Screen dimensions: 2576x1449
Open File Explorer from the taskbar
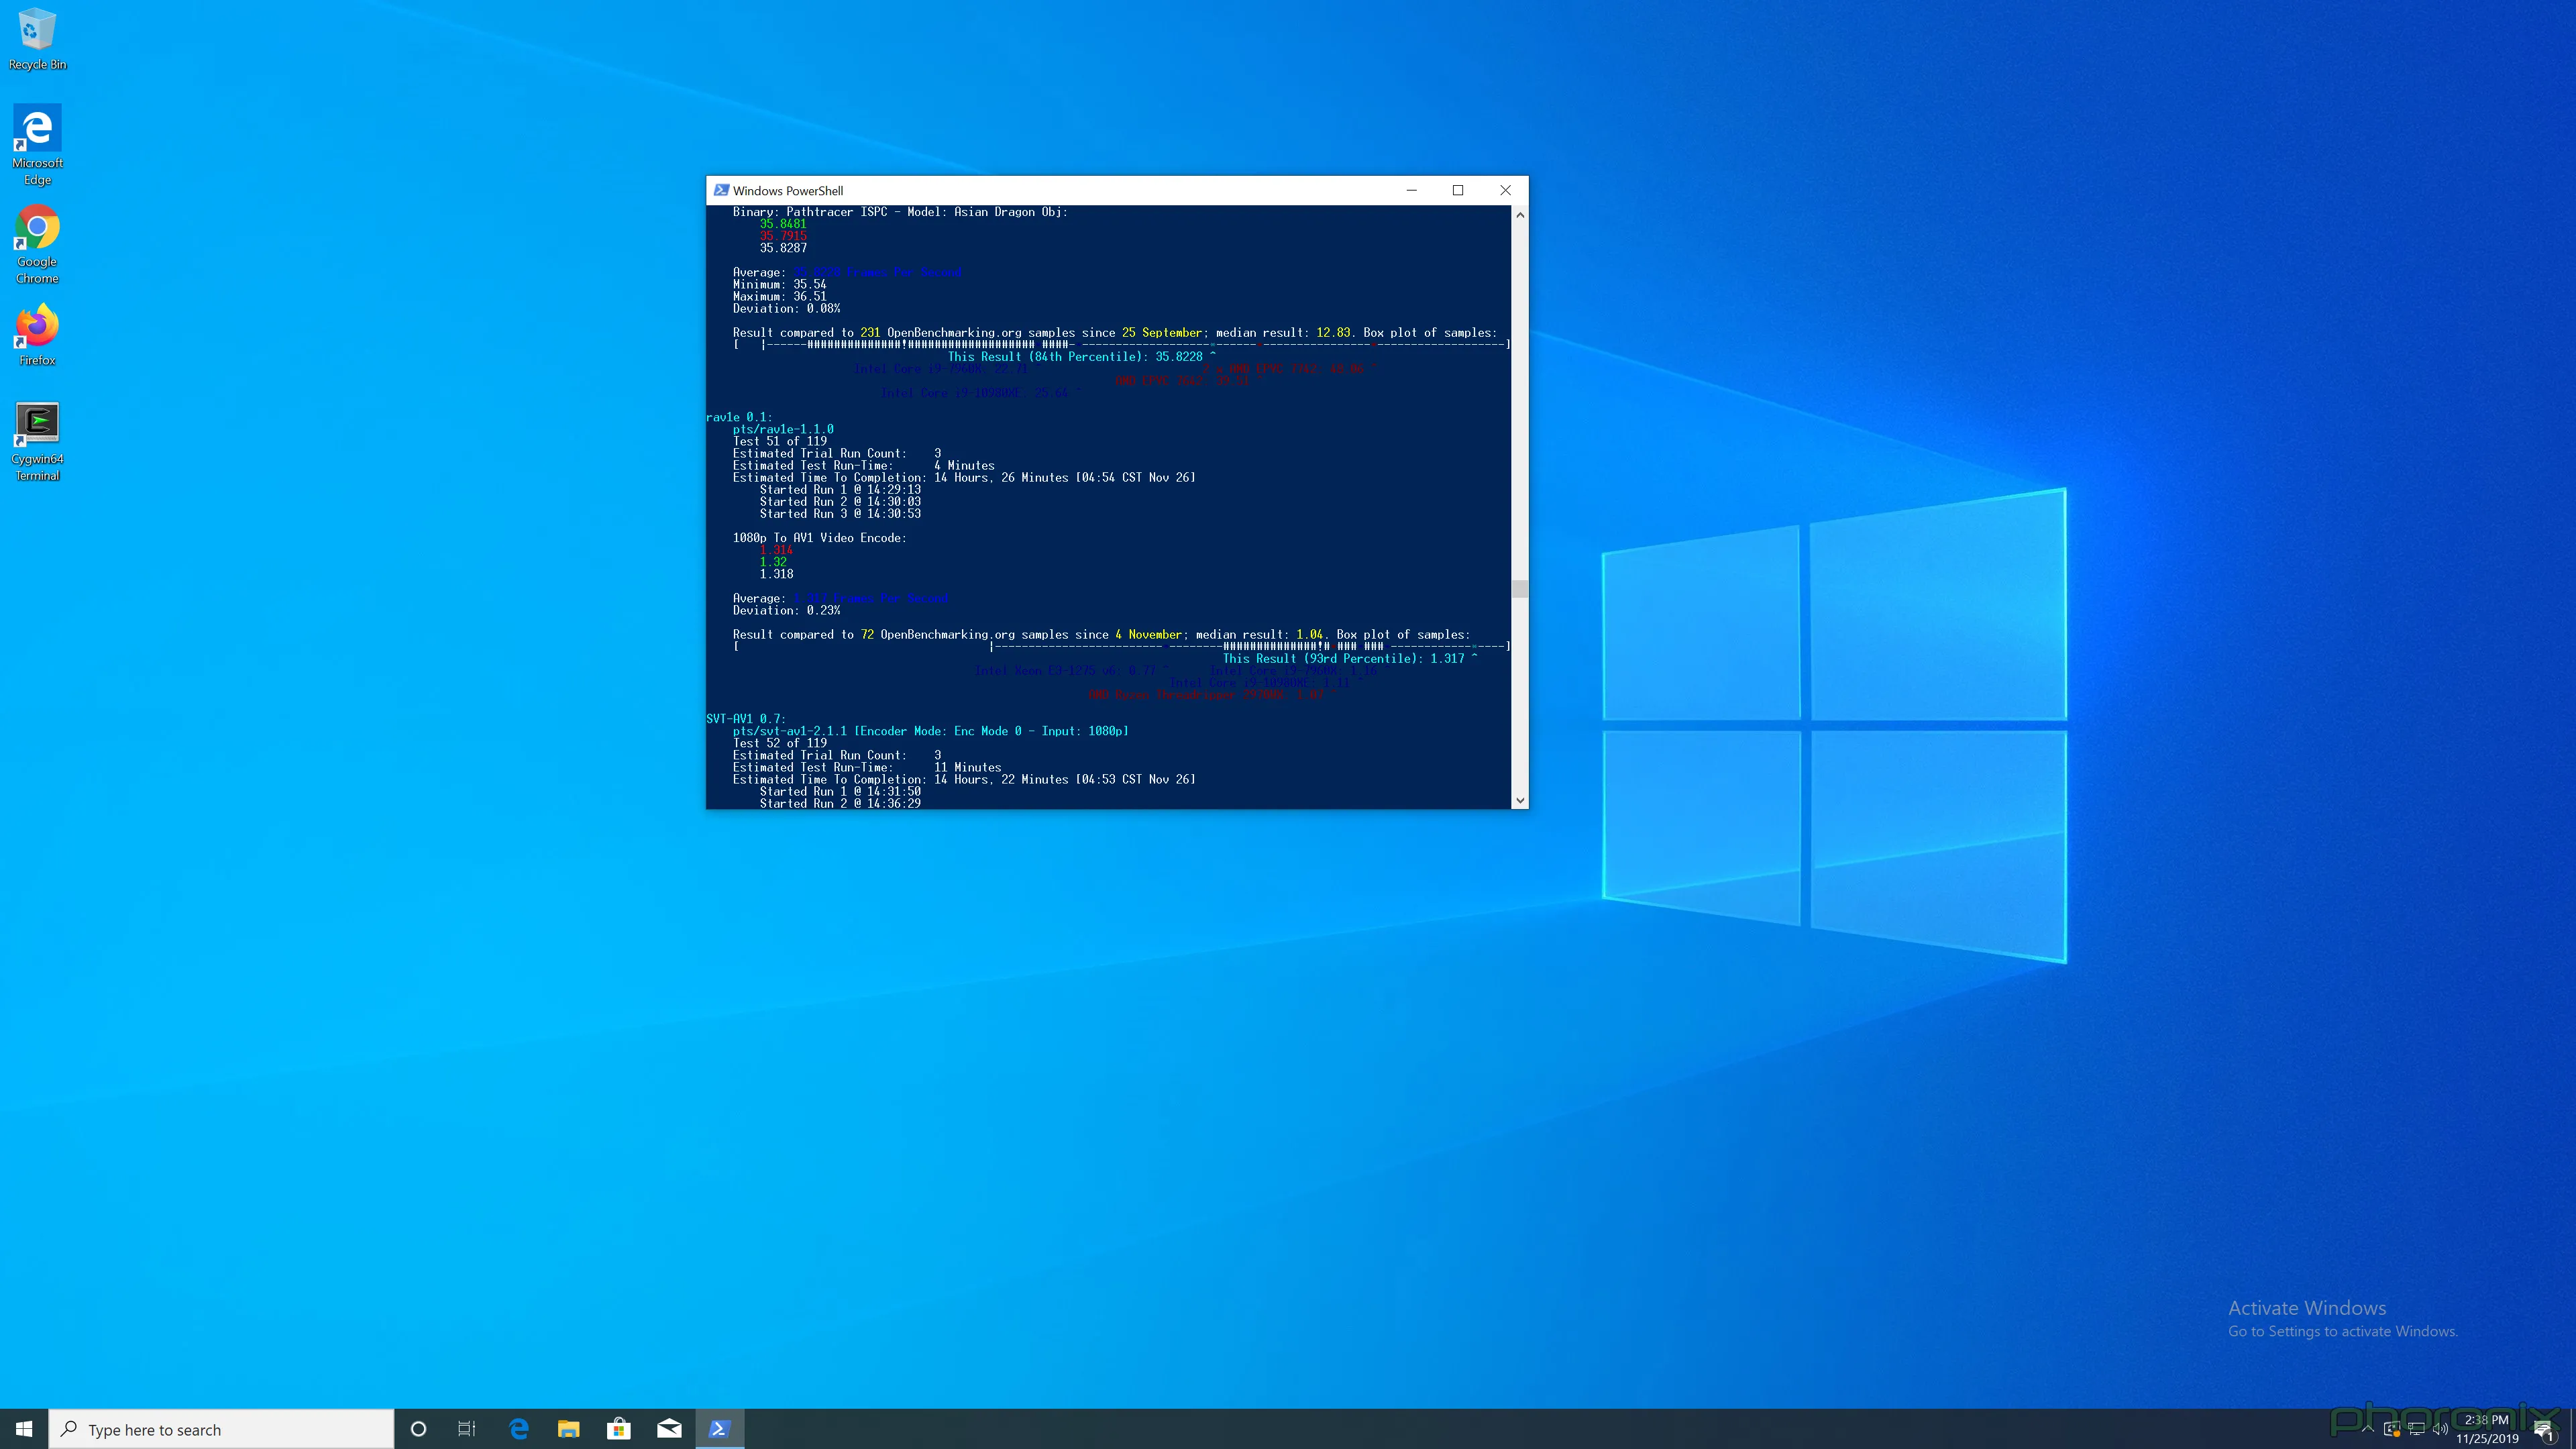[x=569, y=1429]
